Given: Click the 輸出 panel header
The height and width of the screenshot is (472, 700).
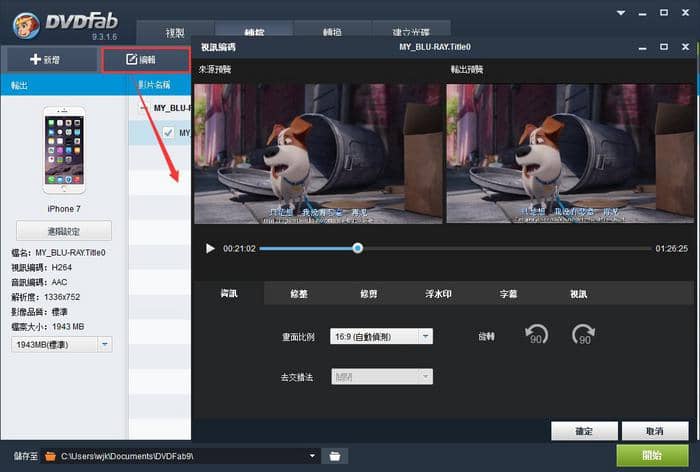Looking at the screenshot, I should 19,85.
